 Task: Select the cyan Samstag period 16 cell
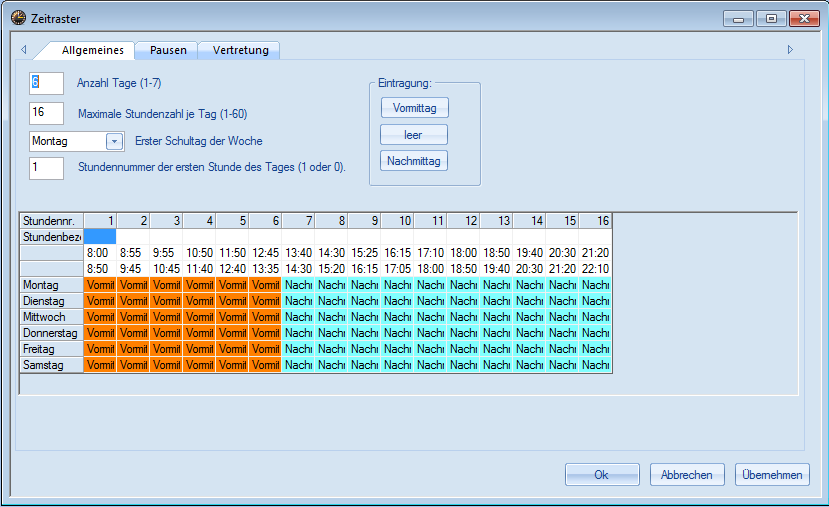coord(595,366)
